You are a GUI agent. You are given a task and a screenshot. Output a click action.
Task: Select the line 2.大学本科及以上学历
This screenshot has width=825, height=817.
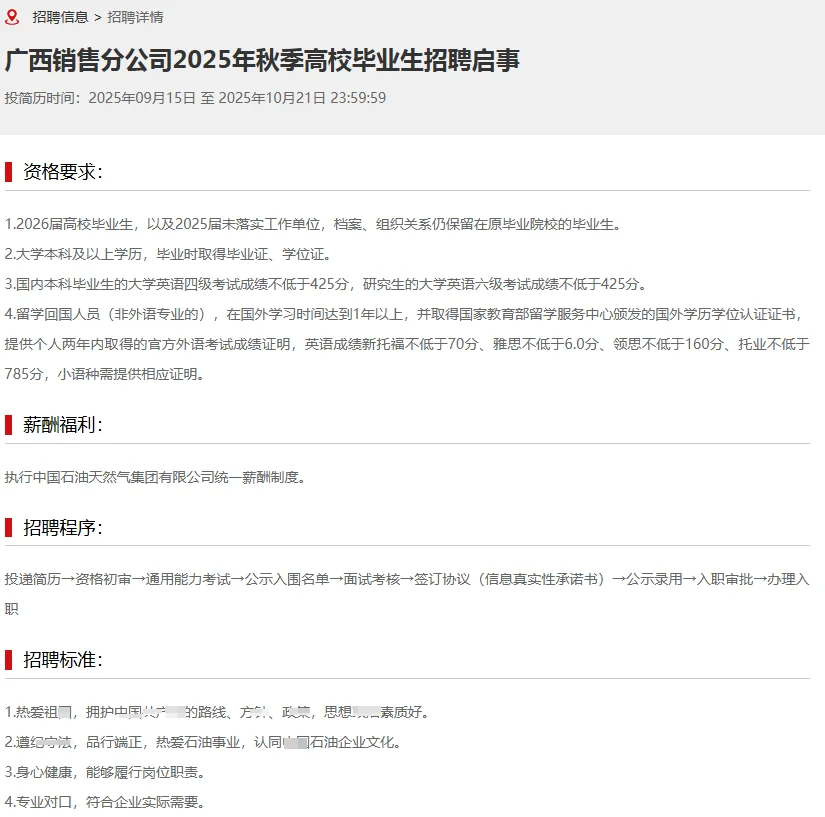pyautogui.click(x=169, y=255)
